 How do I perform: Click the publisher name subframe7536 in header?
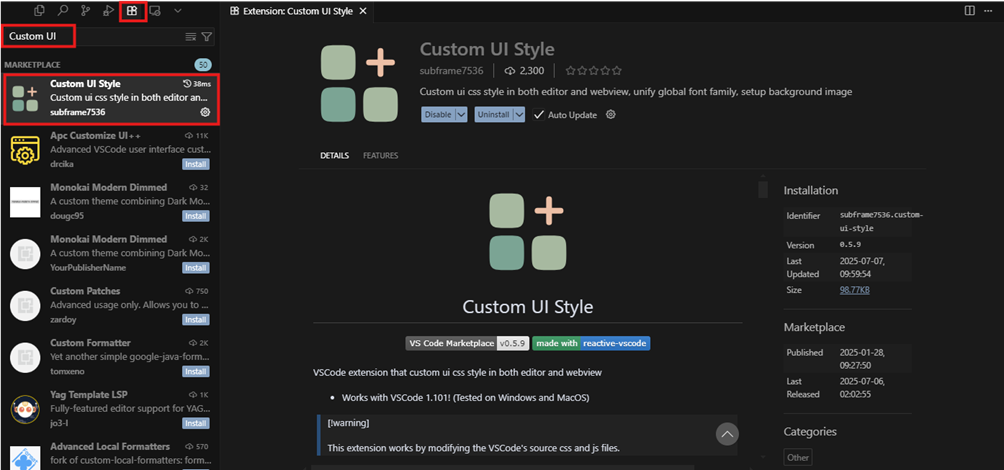451,70
